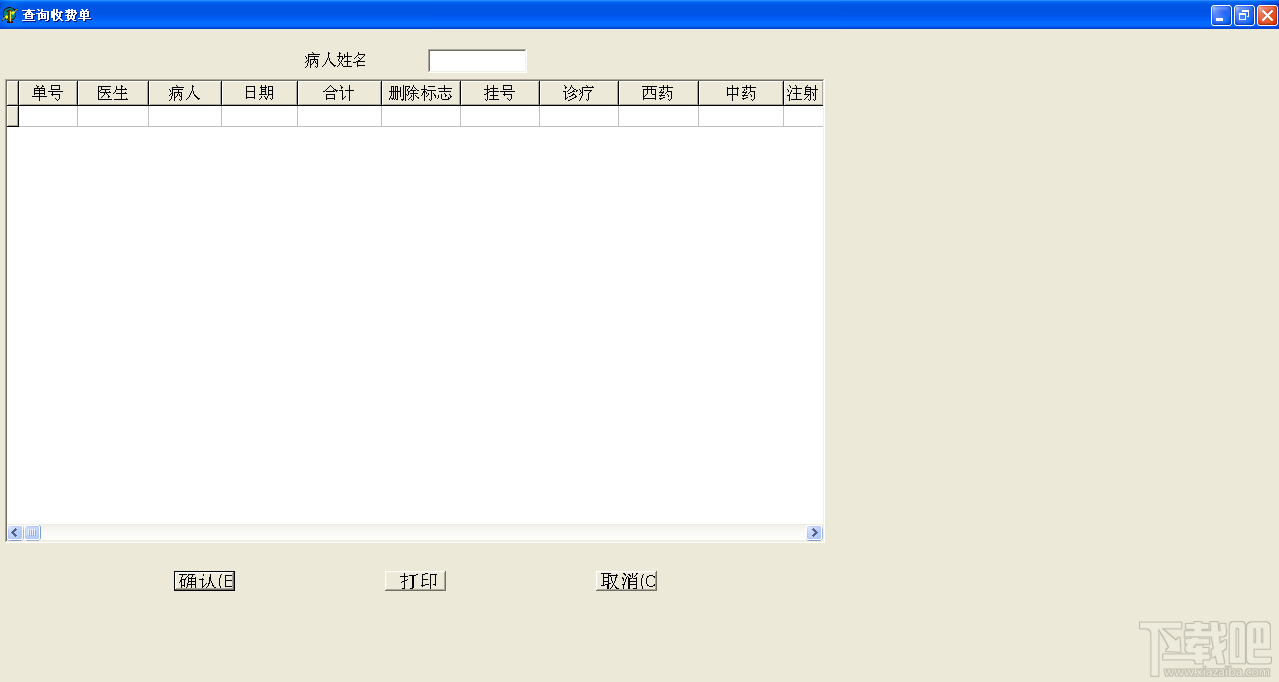Select the 合计 column header
1279x682 pixels.
click(x=338, y=92)
